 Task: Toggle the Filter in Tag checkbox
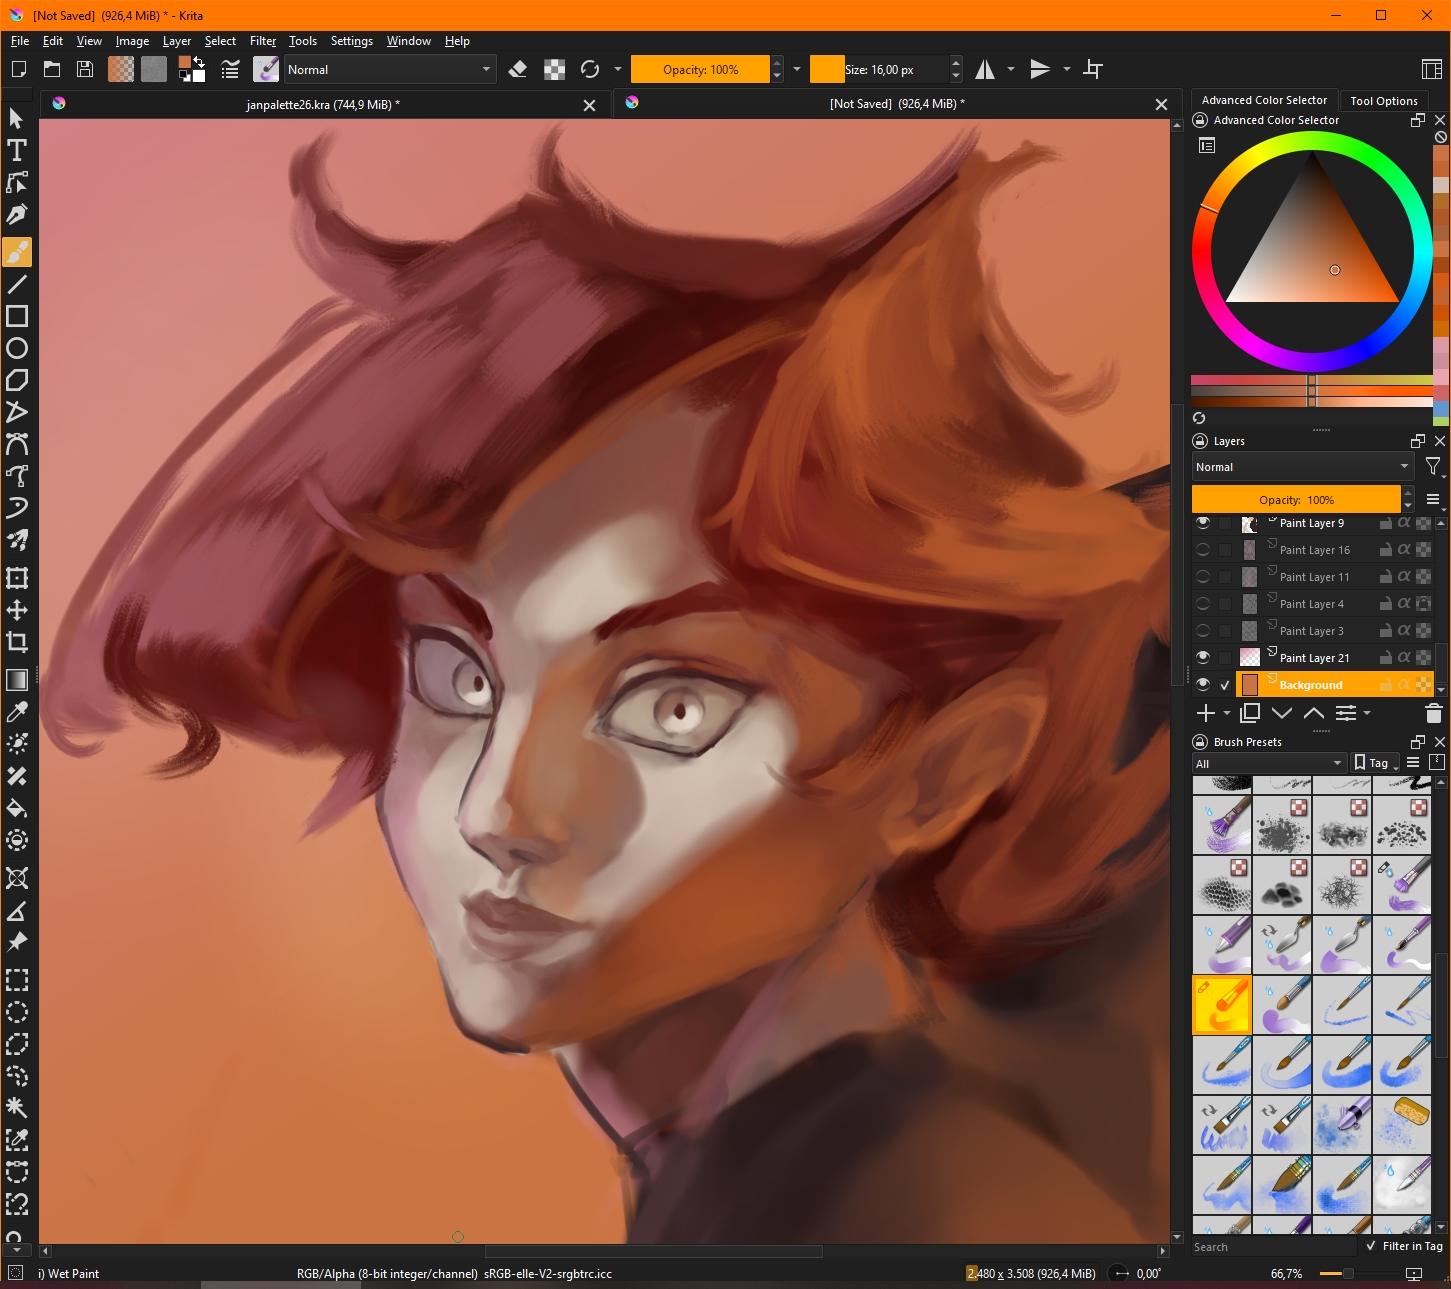coord(1371,1246)
